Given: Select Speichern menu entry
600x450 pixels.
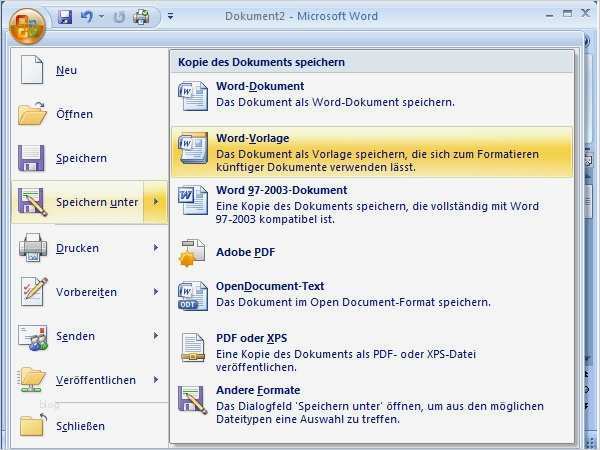Looking at the screenshot, I should coord(90,158).
